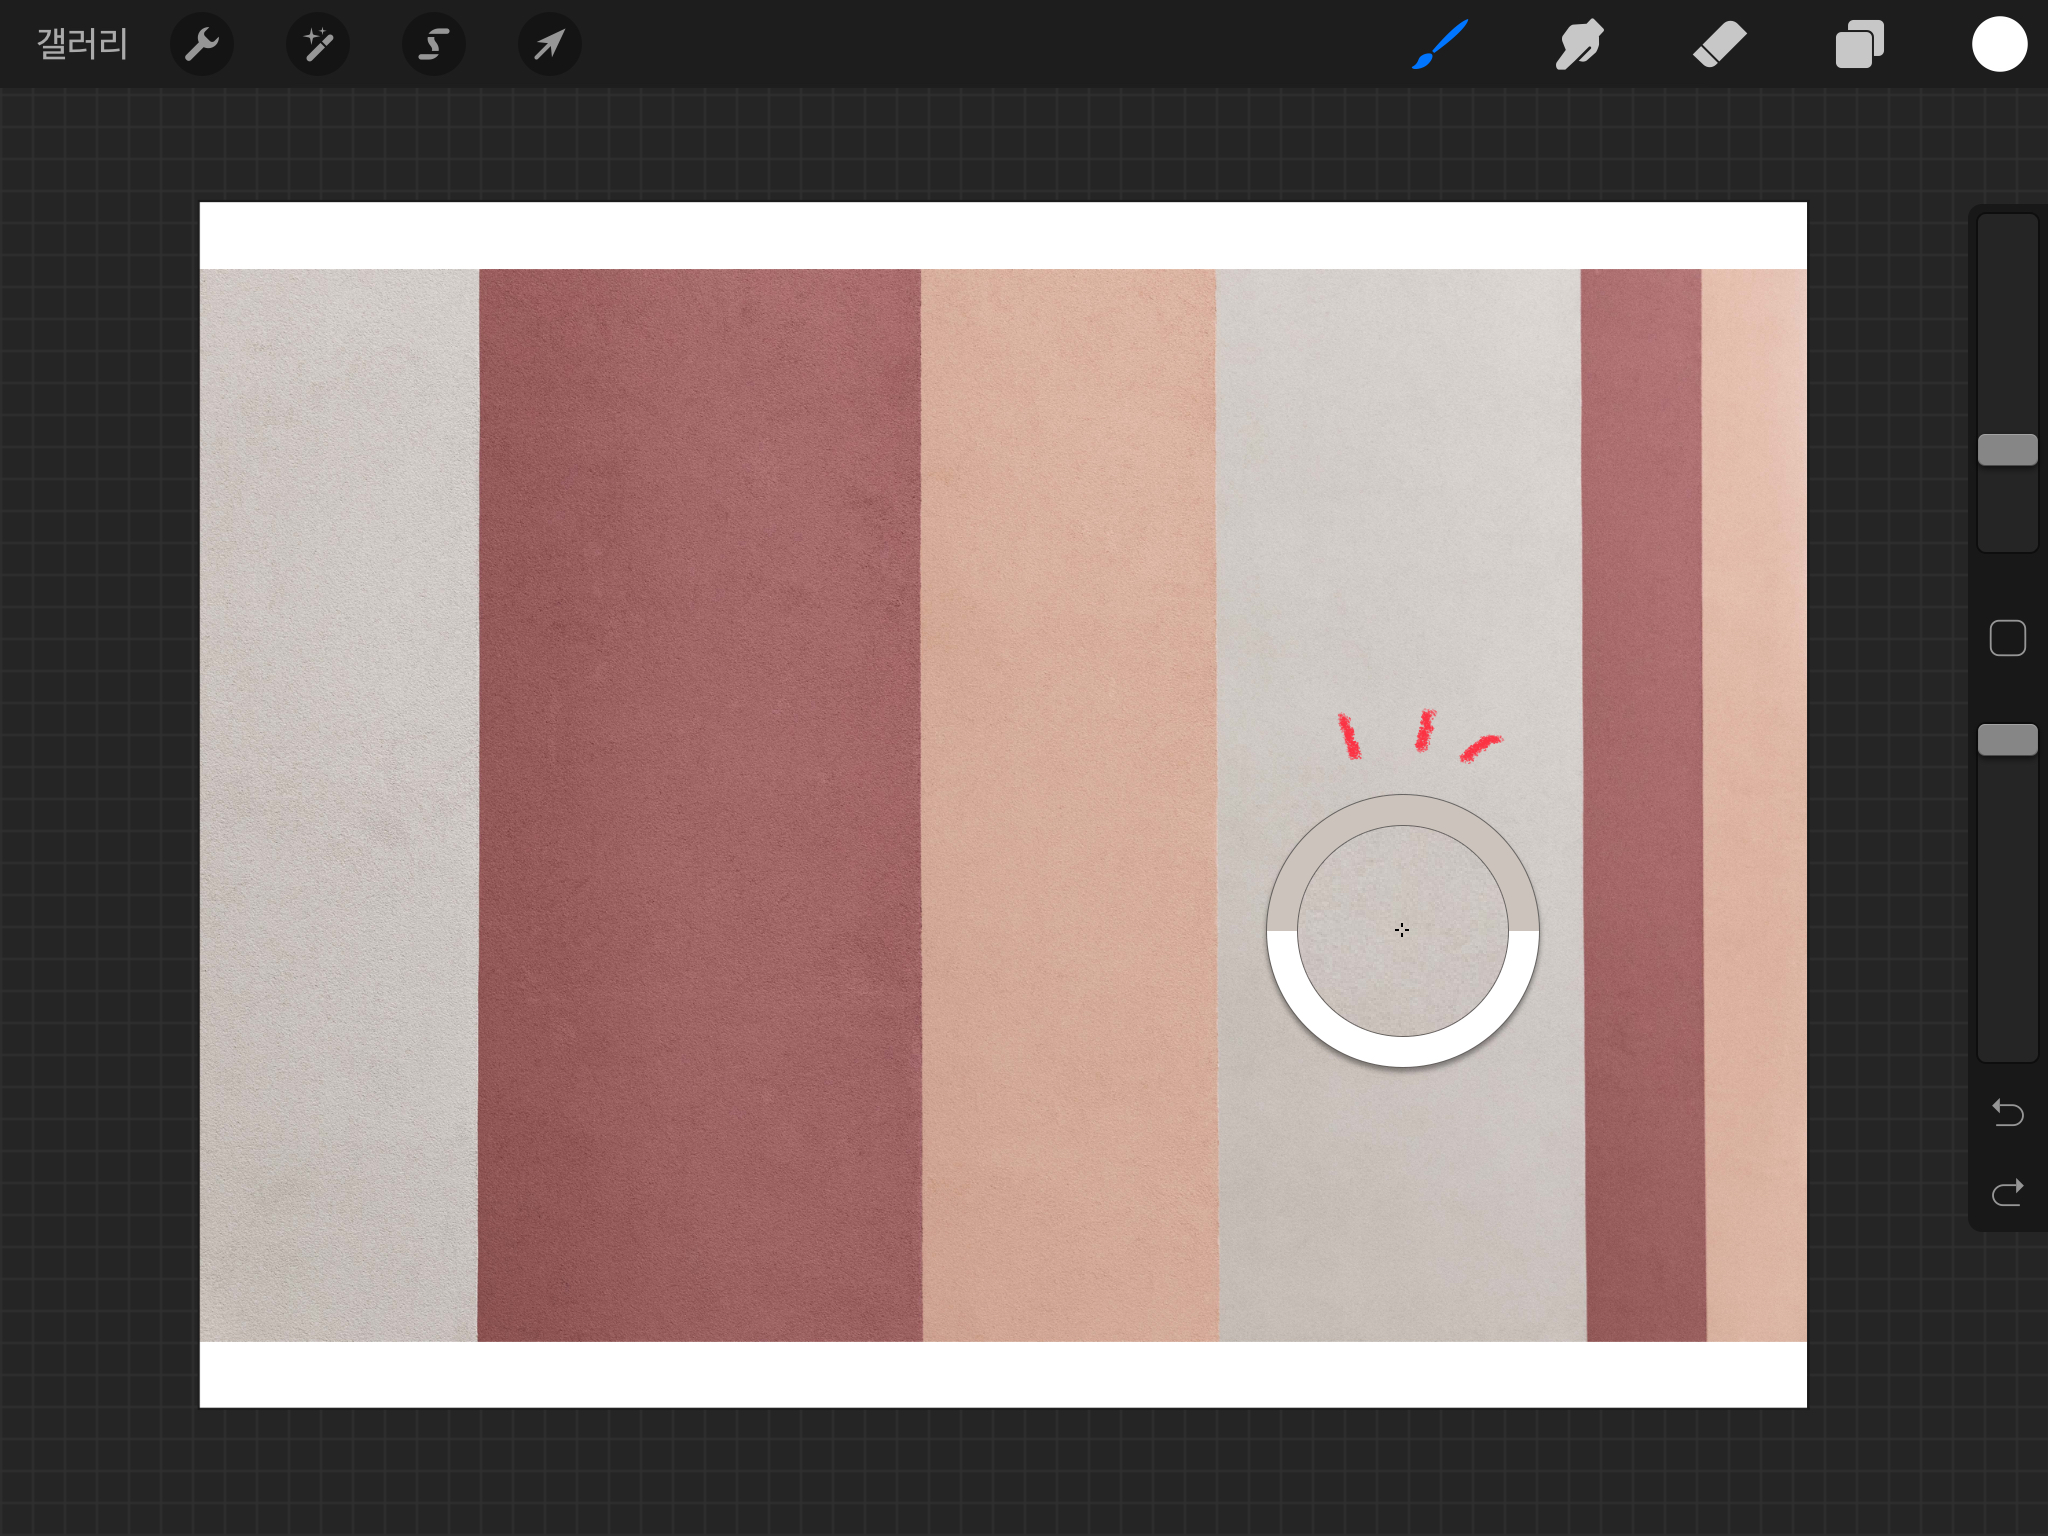Select the Brush tool
2048x1536 pixels.
point(1439,44)
